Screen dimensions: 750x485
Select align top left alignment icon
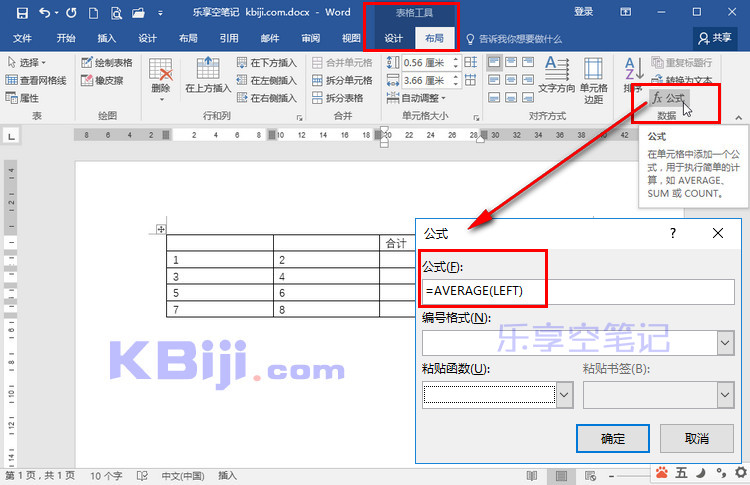[494, 62]
